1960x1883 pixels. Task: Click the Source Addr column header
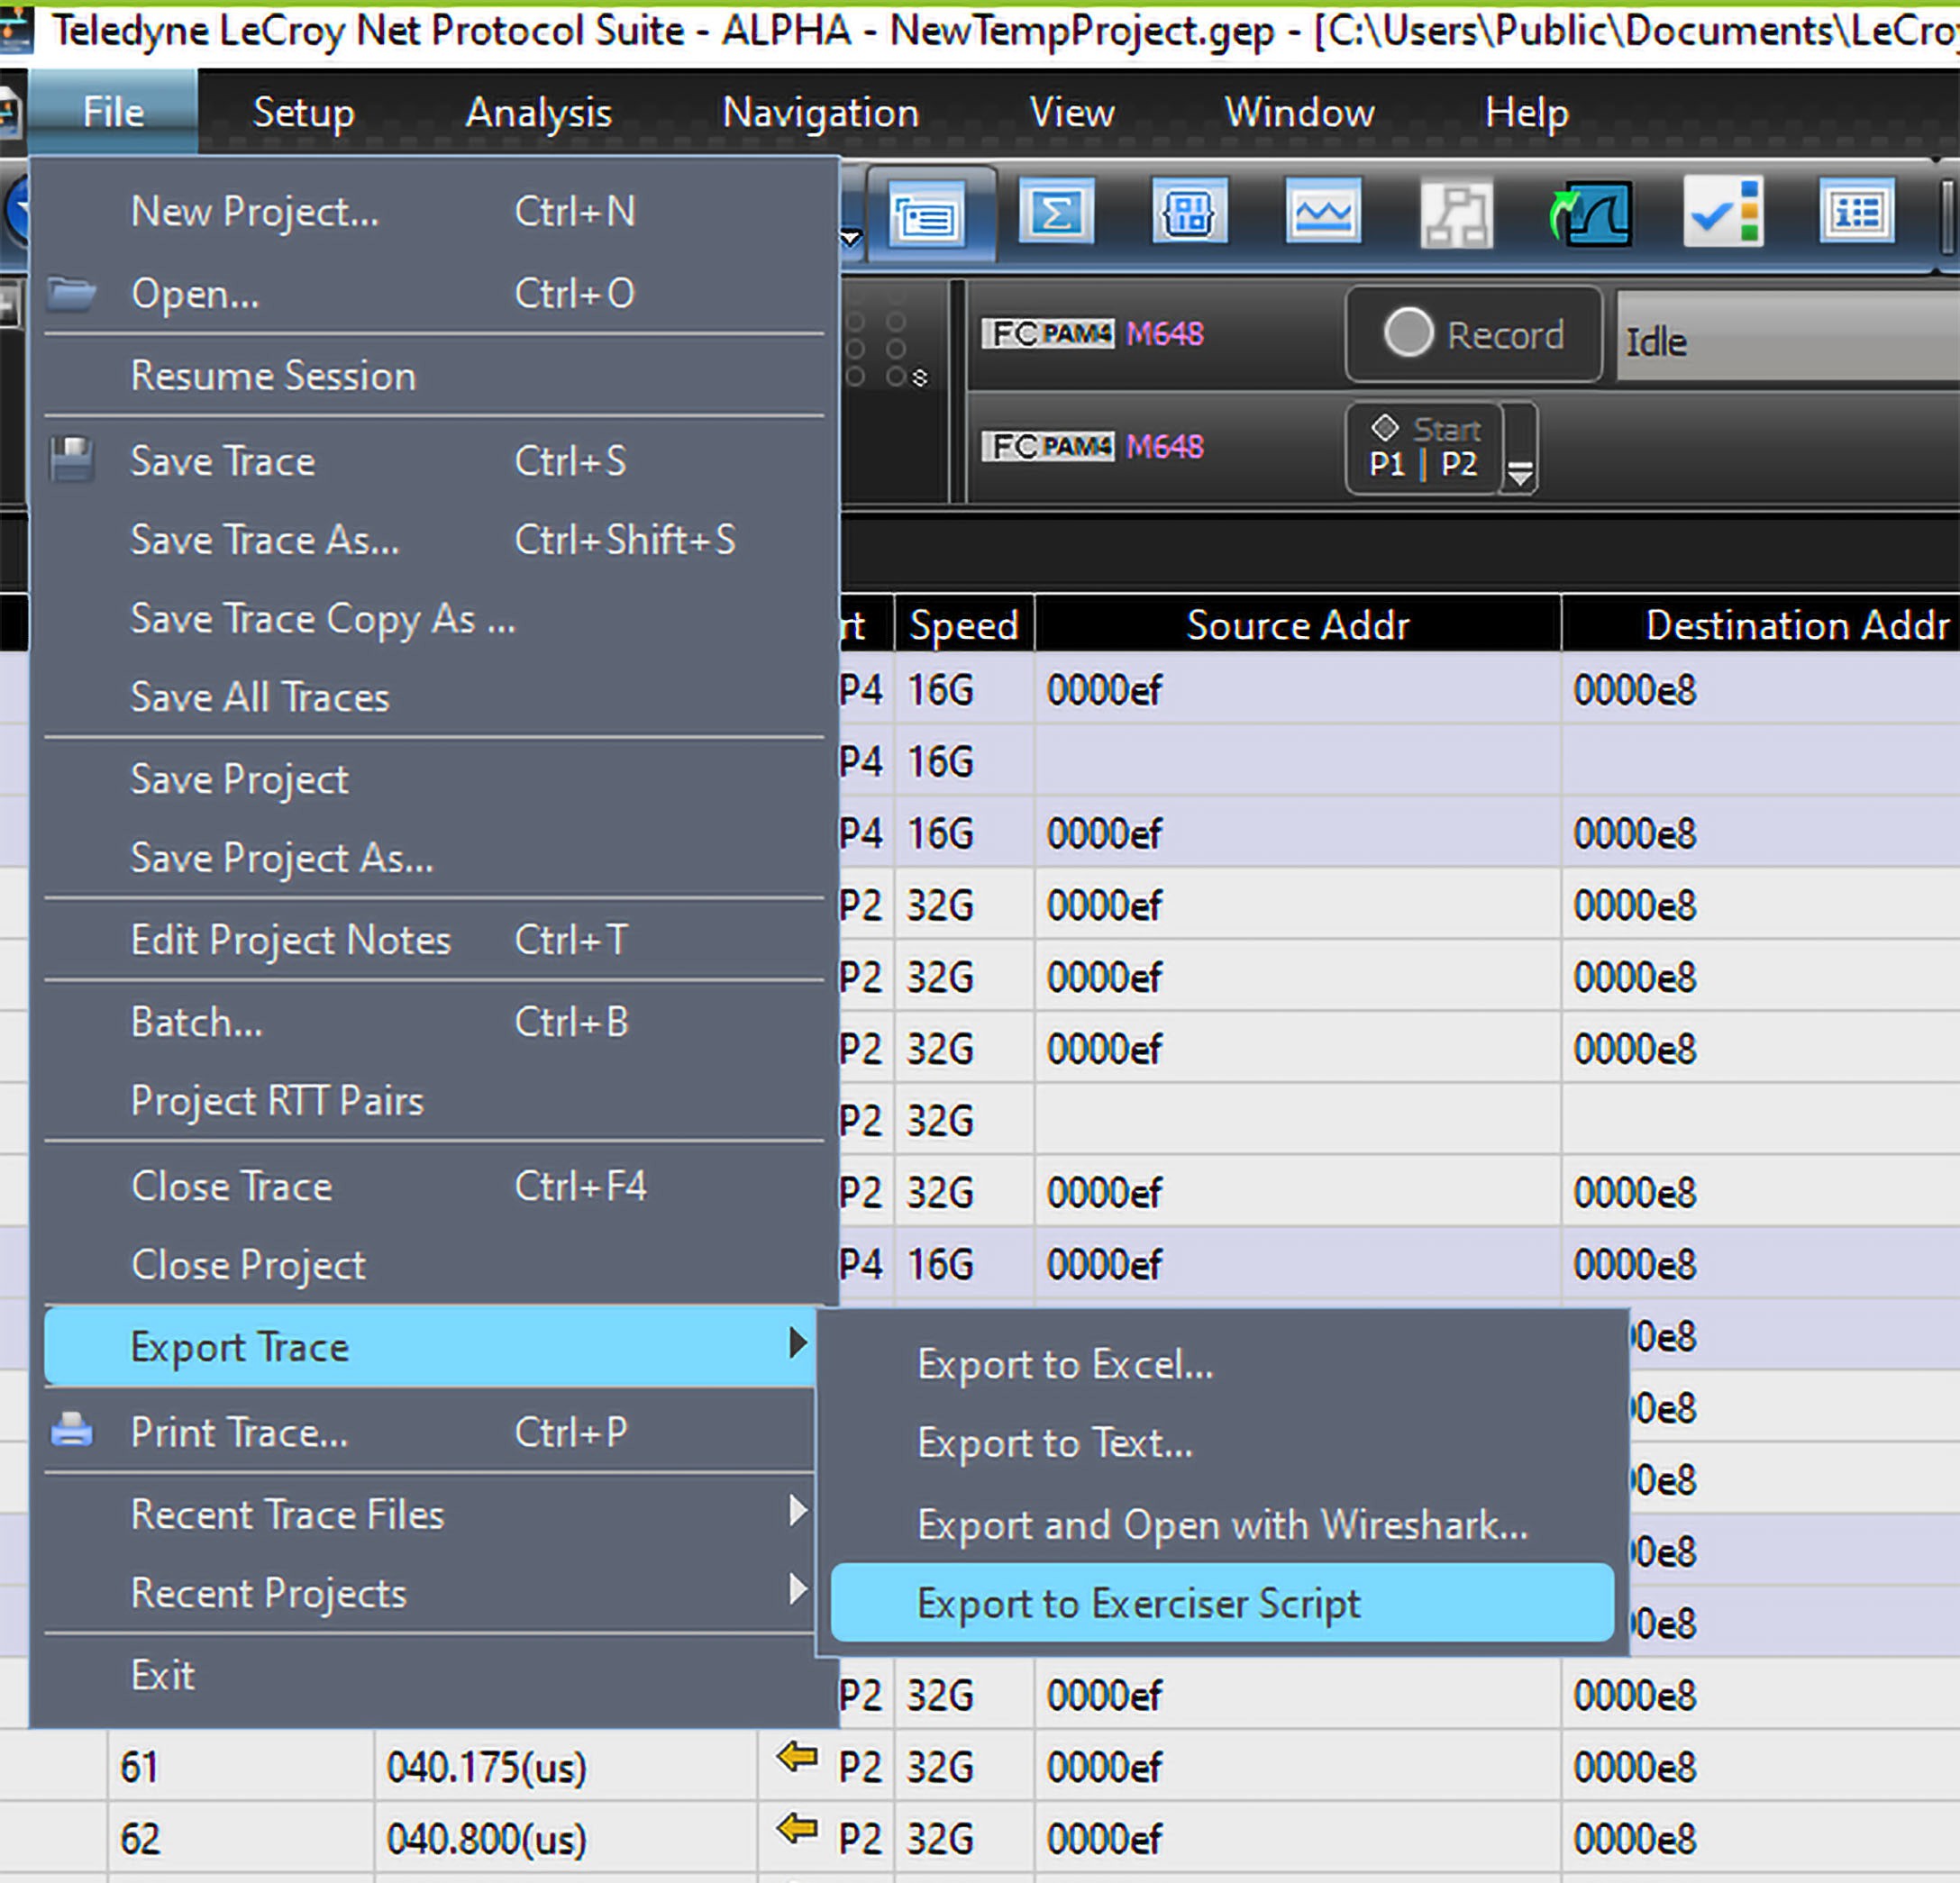pos(1297,624)
